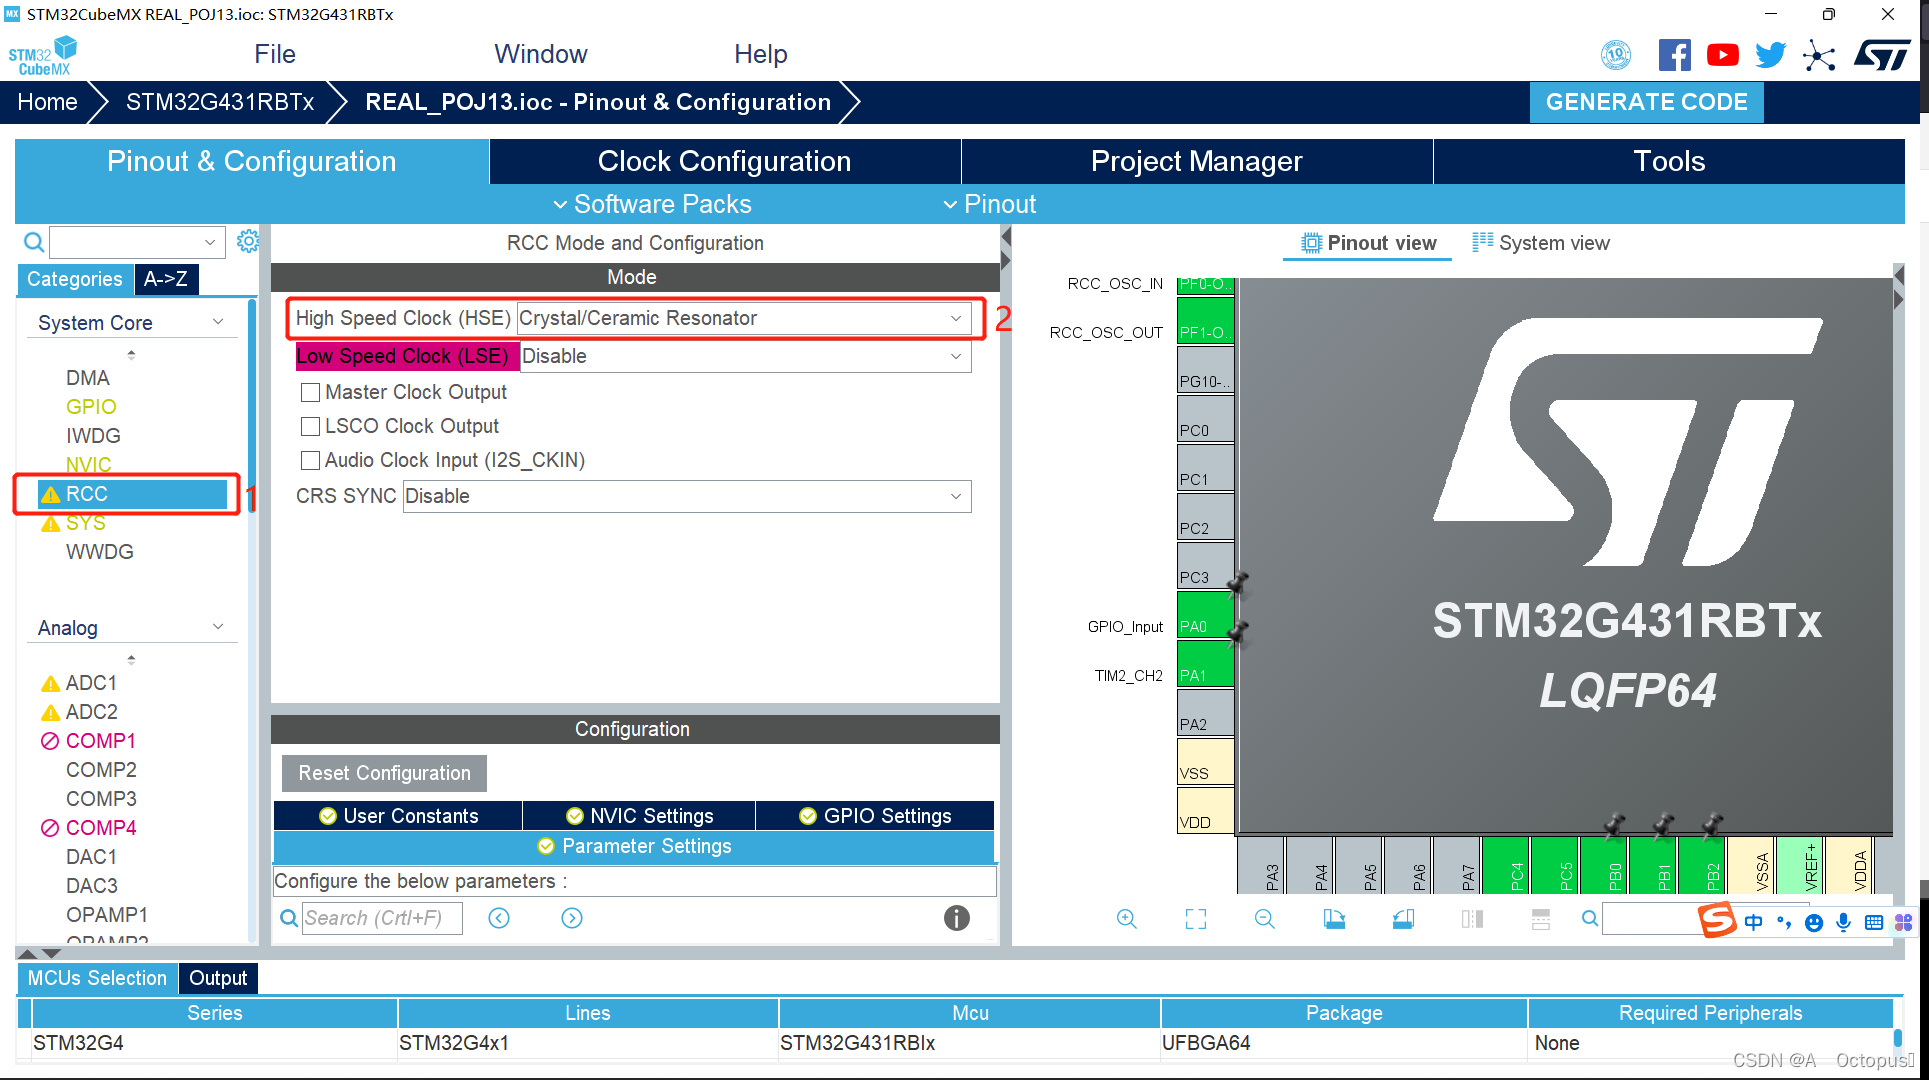This screenshot has width=1929, height=1080.
Task: Click the Reset Configuration button
Action: click(384, 773)
